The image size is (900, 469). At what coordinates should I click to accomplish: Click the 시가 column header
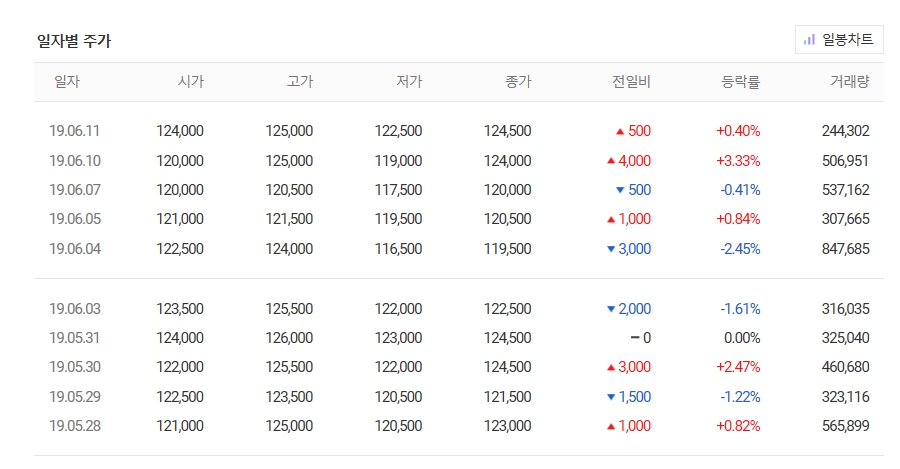191,82
